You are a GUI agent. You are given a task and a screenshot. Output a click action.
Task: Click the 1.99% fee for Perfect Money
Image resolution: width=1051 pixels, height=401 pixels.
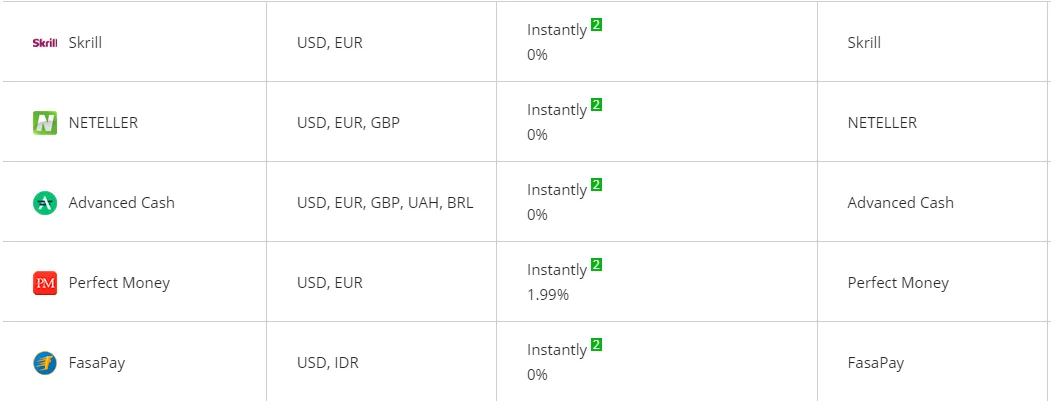pyautogui.click(x=548, y=294)
